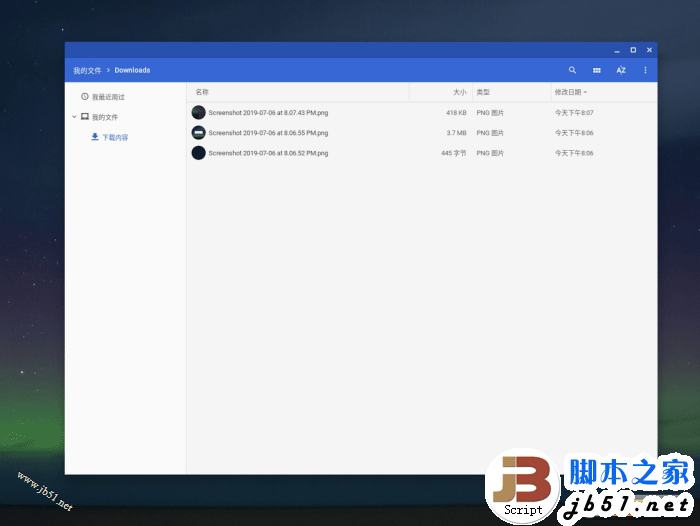Sort files by 名称 column header
The width and height of the screenshot is (700, 526).
(x=202, y=92)
